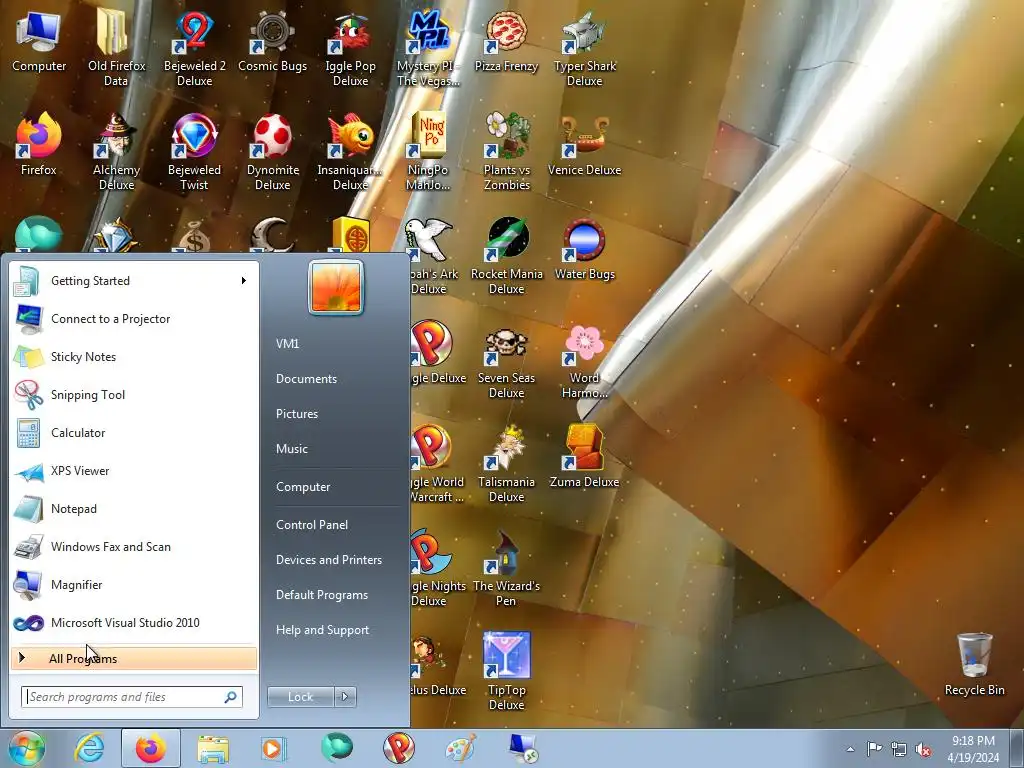Image resolution: width=1024 pixels, height=768 pixels.
Task: Launch Magnifier from Start menu
Action: pyautogui.click(x=134, y=584)
